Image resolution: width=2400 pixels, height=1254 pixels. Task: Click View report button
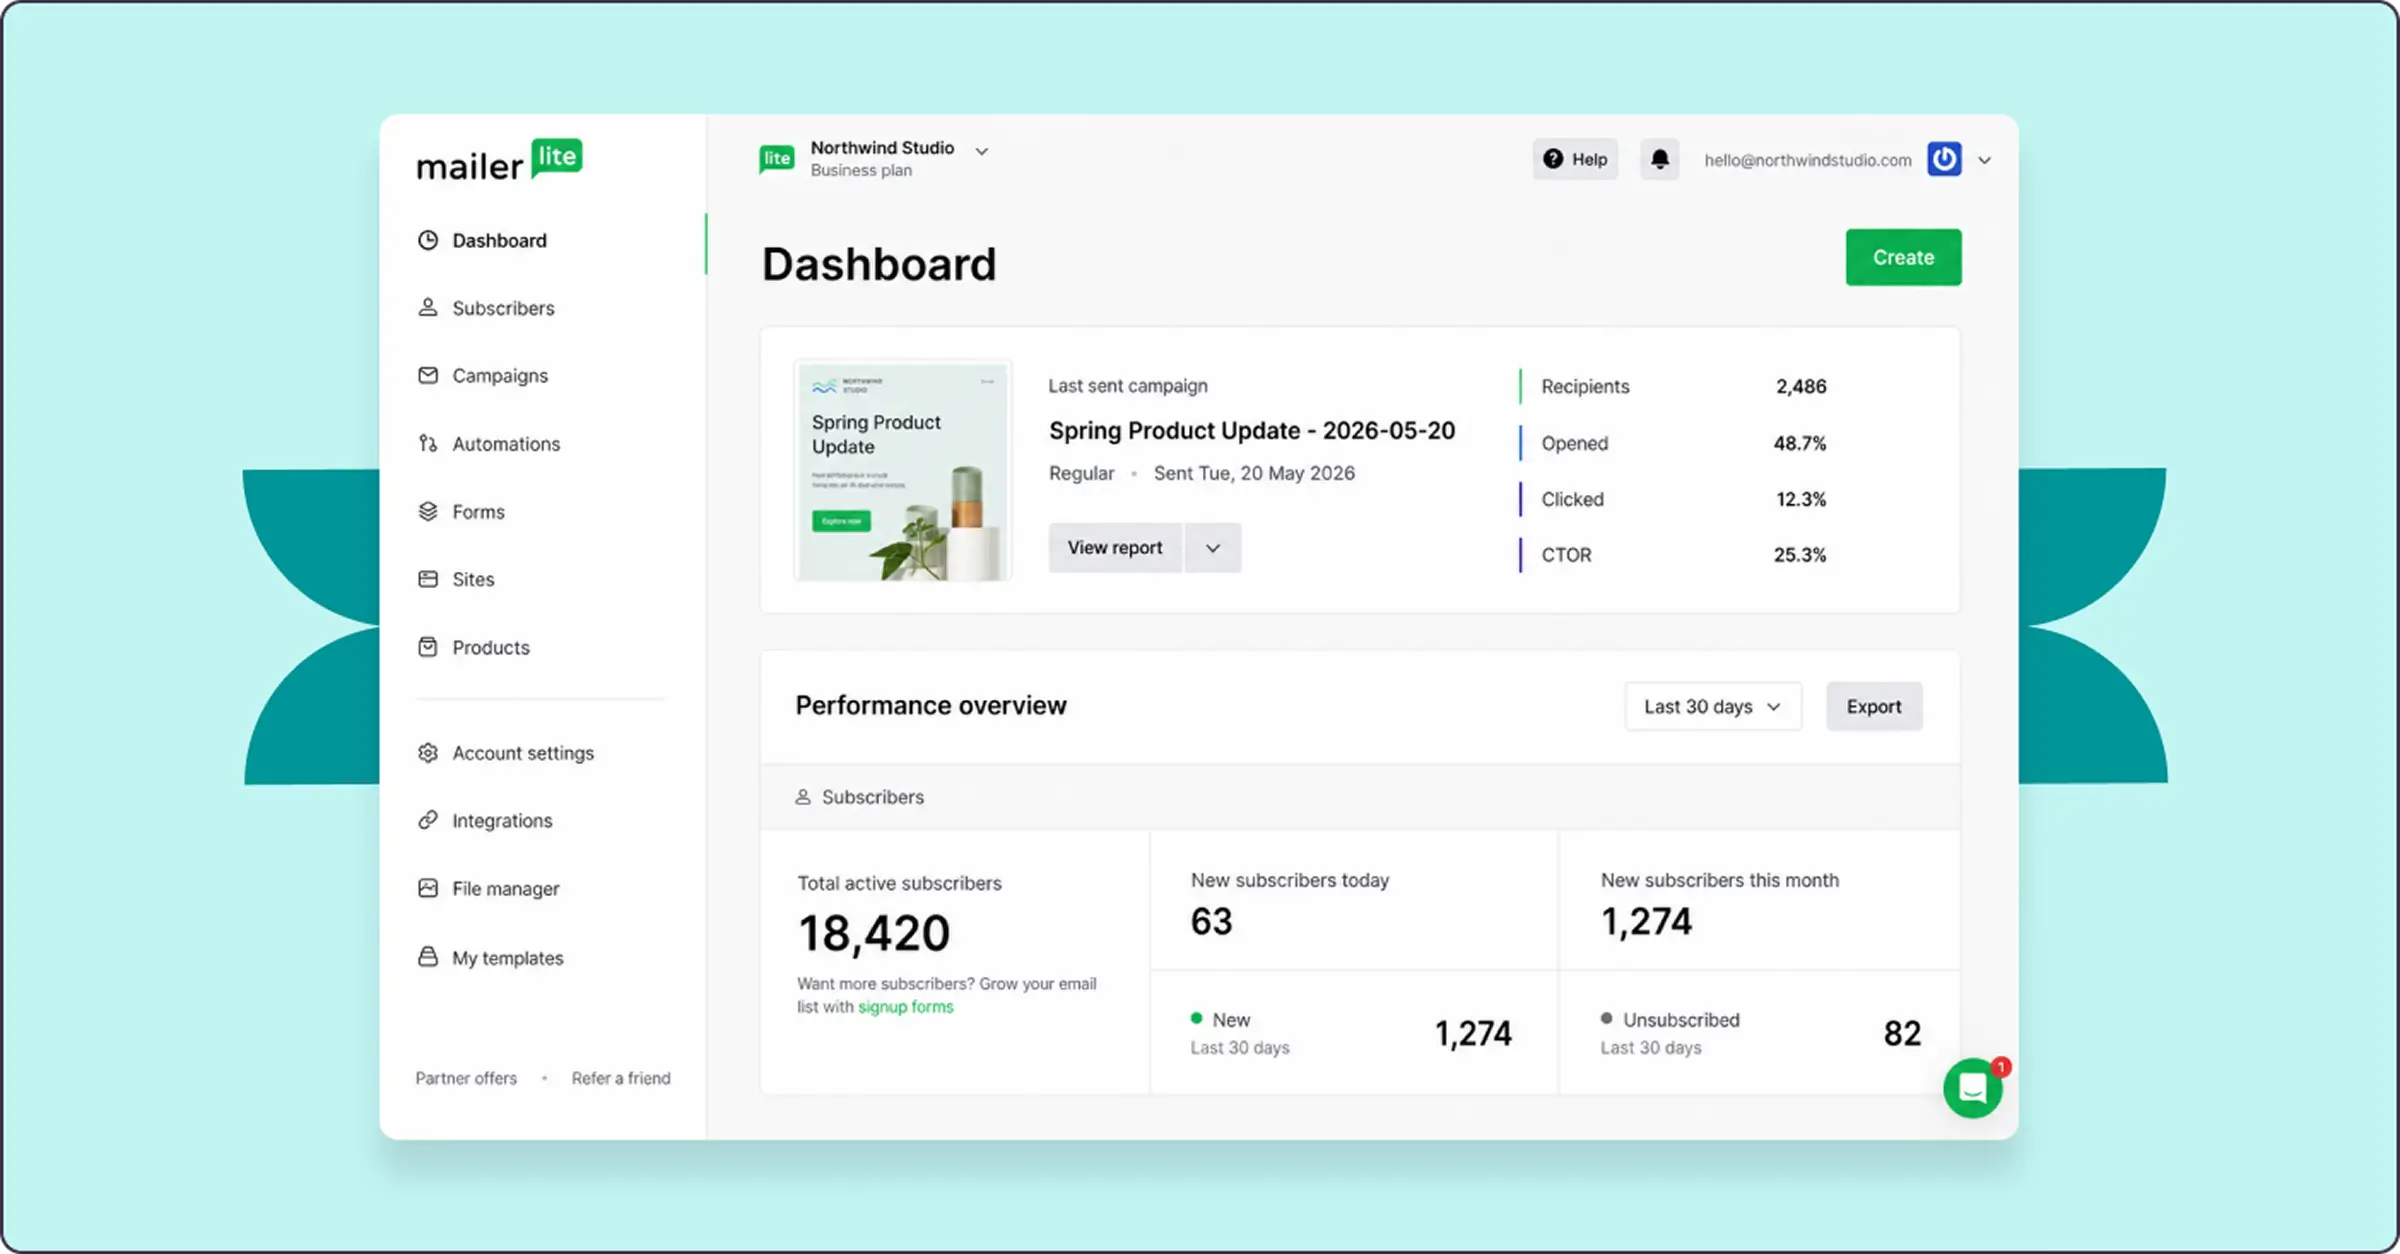pos(1115,548)
